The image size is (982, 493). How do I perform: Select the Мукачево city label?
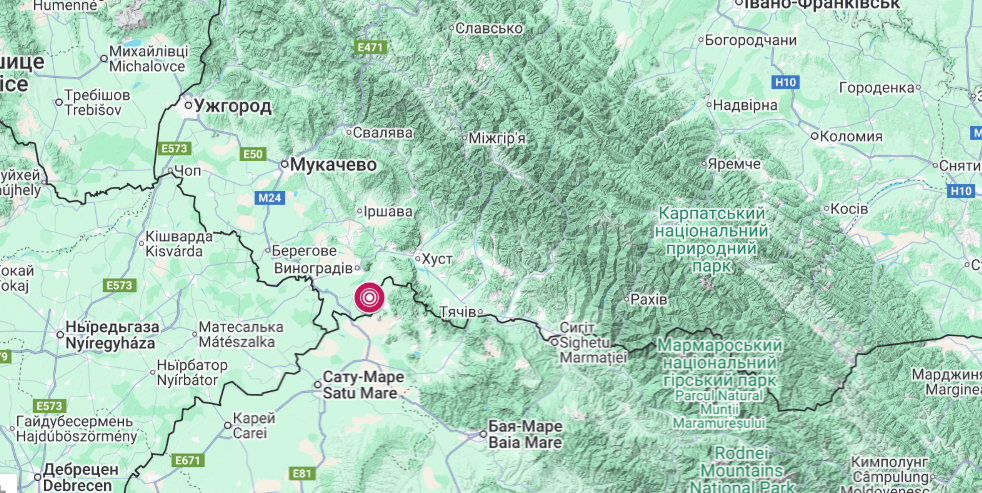click(334, 165)
